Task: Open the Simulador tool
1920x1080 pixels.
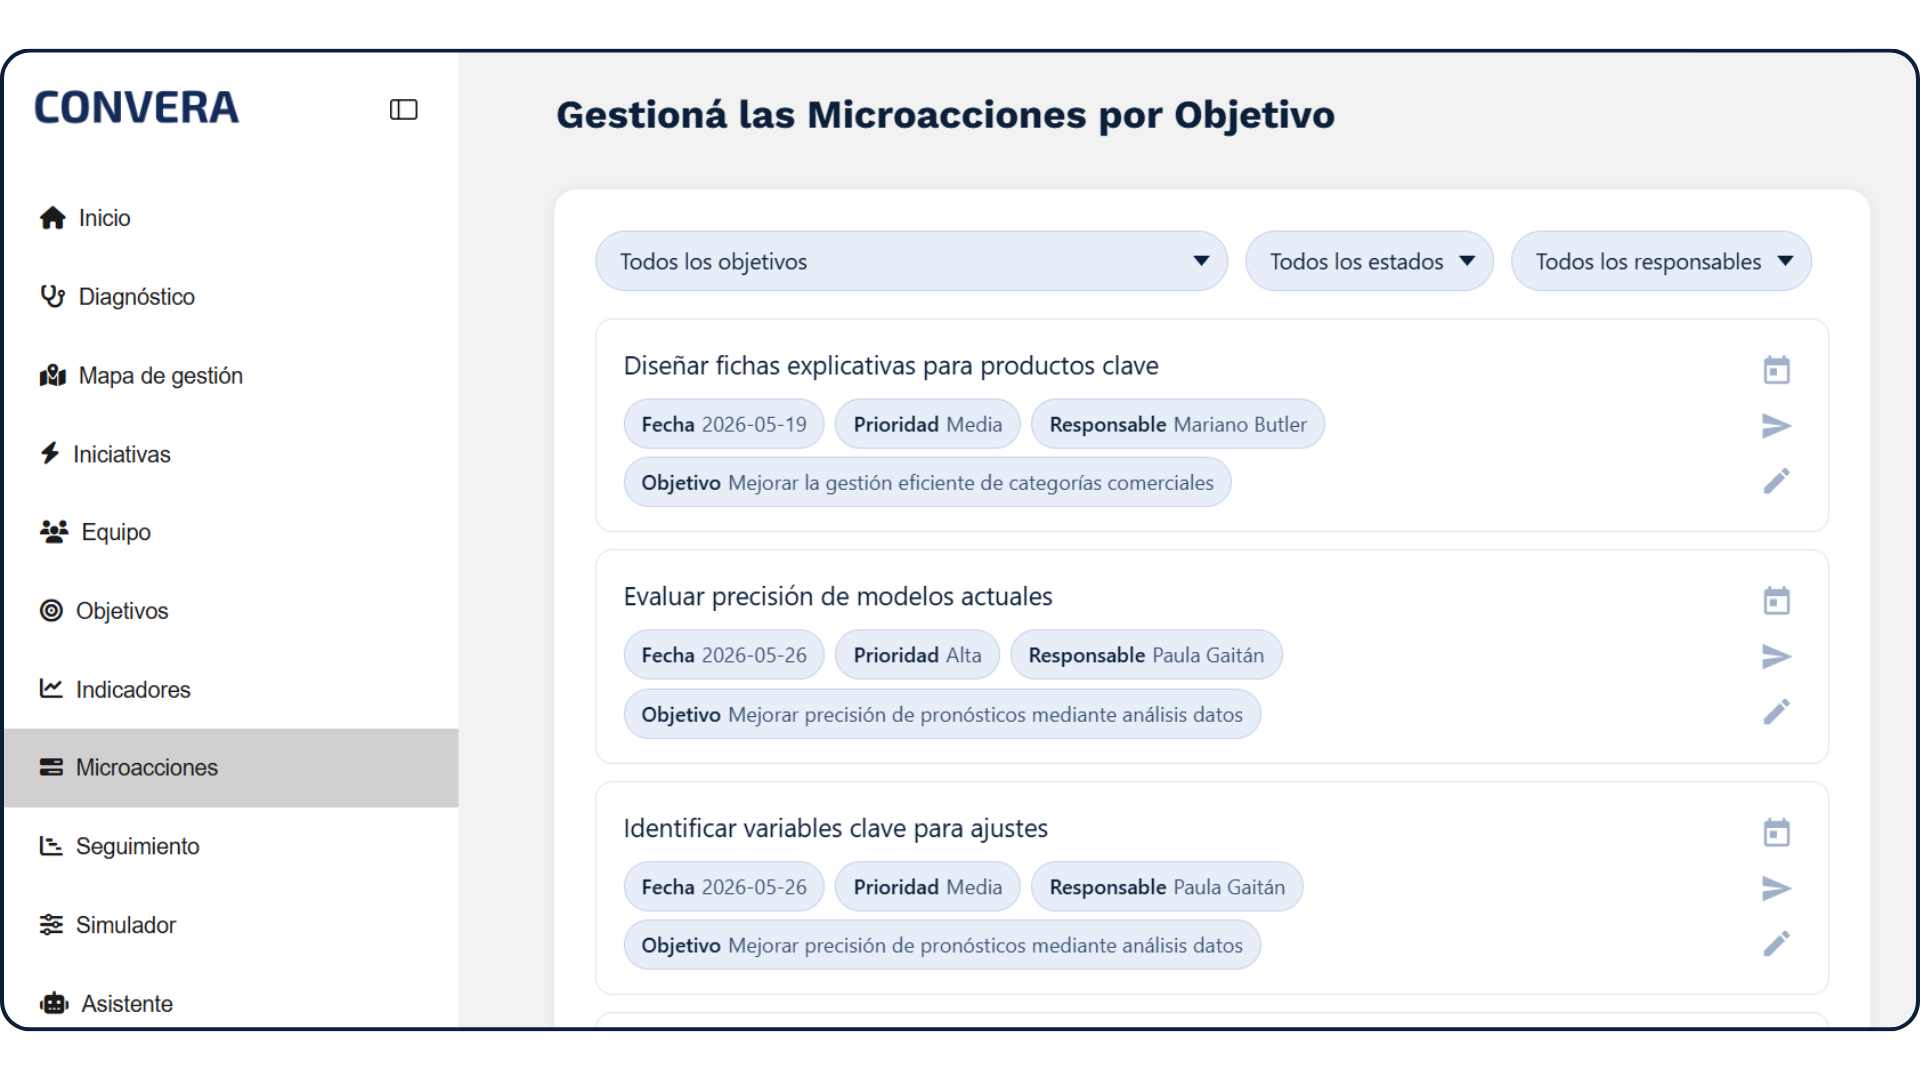Action: tap(231, 925)
